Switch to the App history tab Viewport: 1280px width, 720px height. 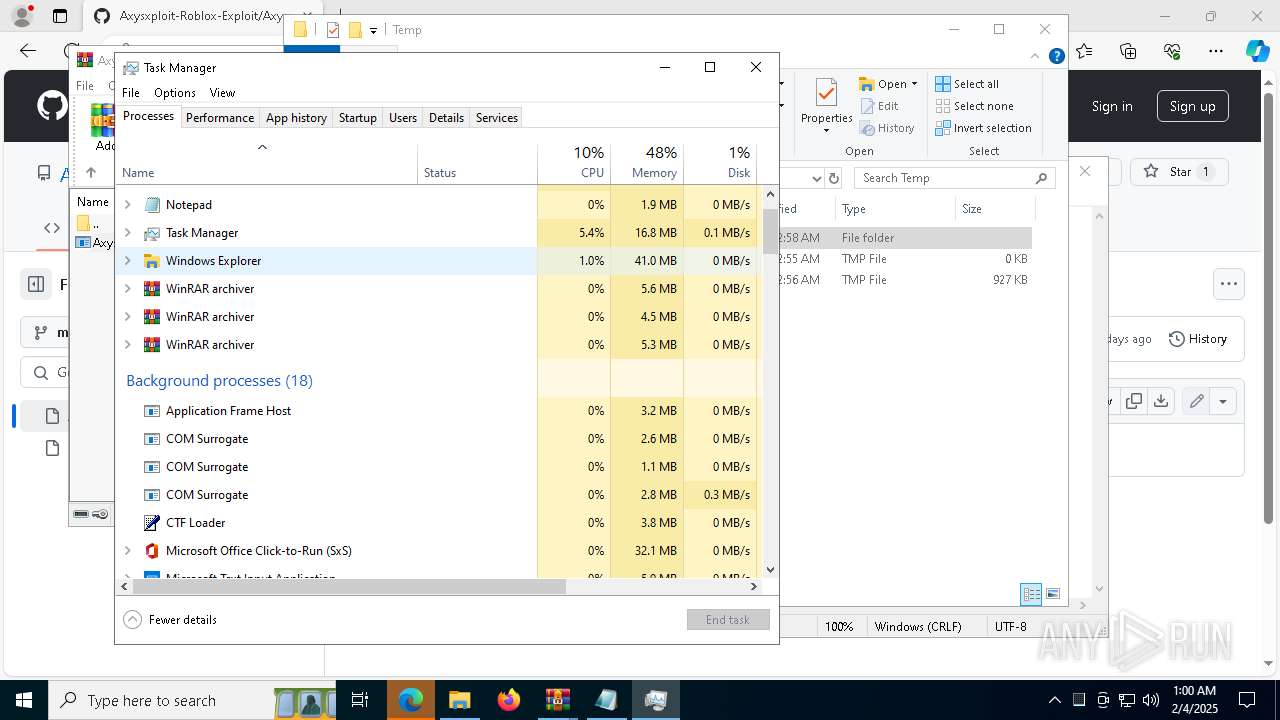[x=296, y=117]
